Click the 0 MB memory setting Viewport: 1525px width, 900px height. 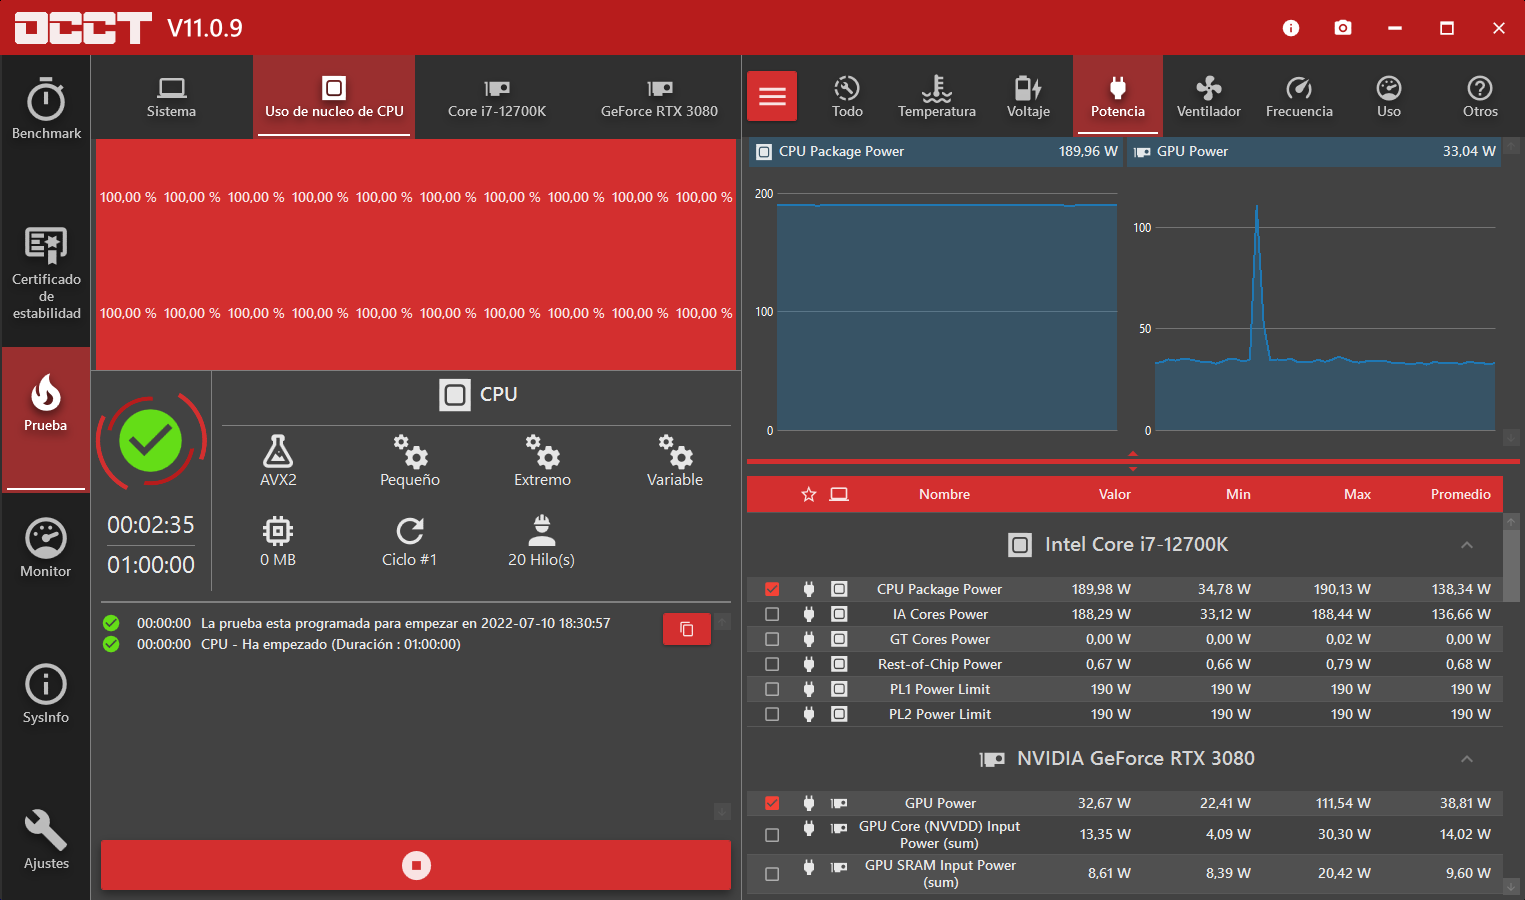[278, 541]
